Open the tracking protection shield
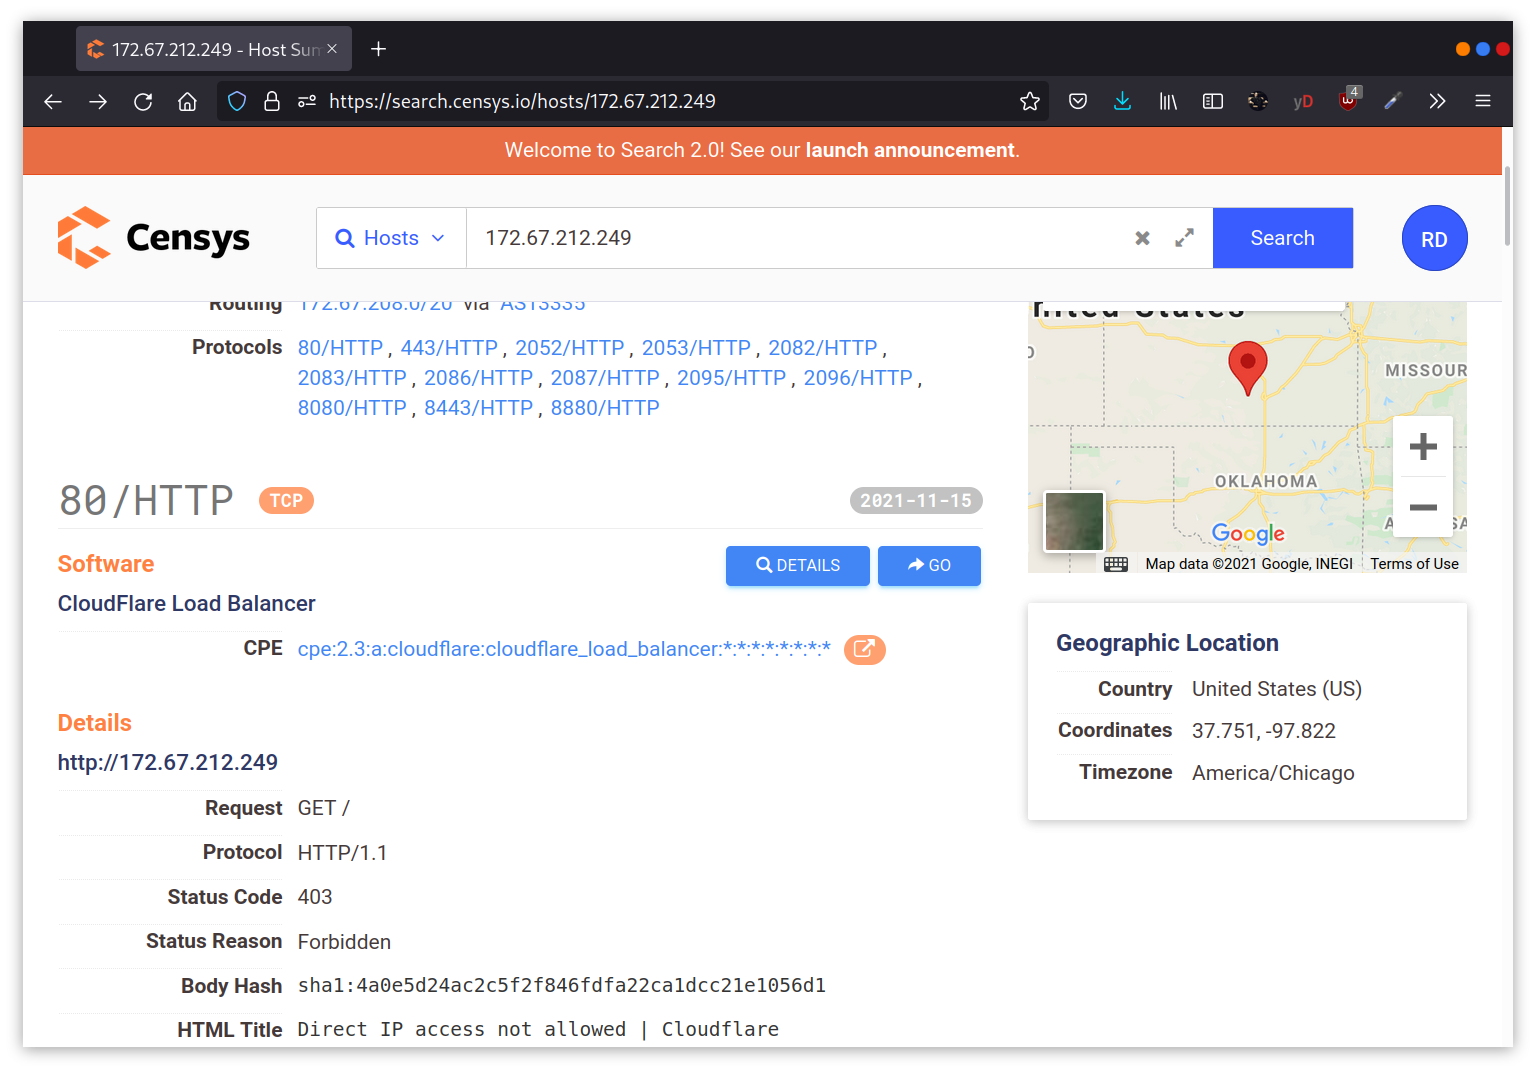The image size is (1536, 1072). point(237,101)
